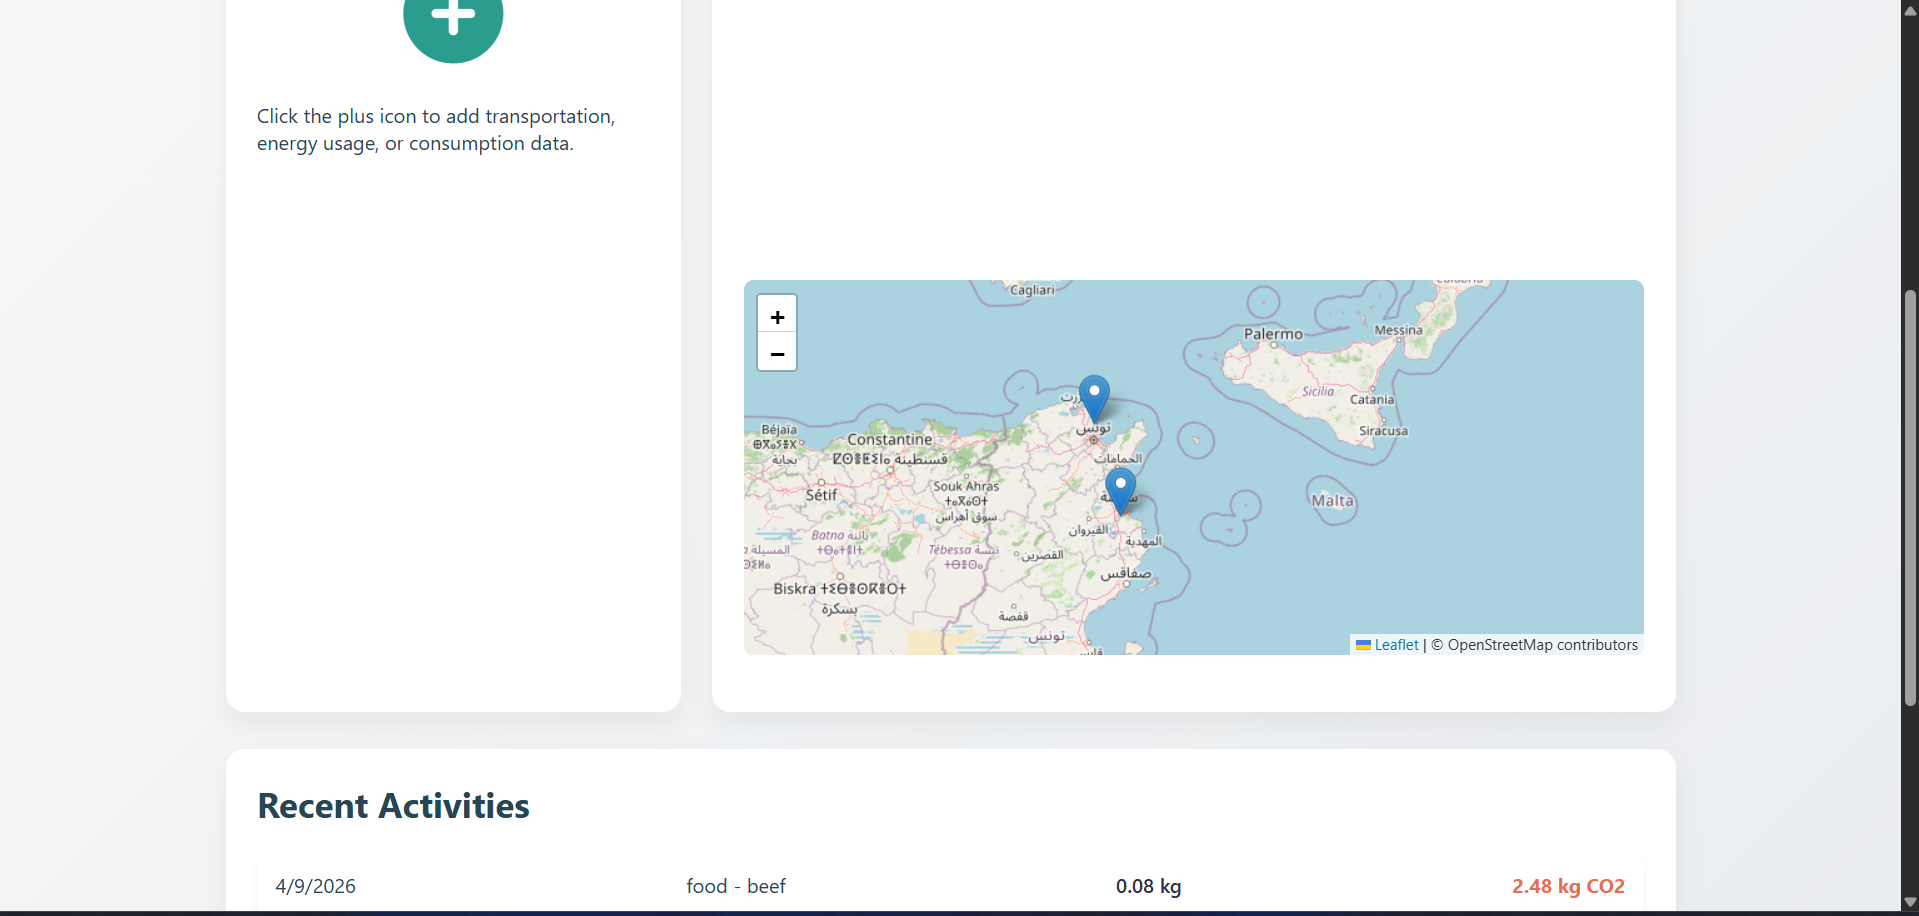Zoom in using the map plus control

point(777,316)
